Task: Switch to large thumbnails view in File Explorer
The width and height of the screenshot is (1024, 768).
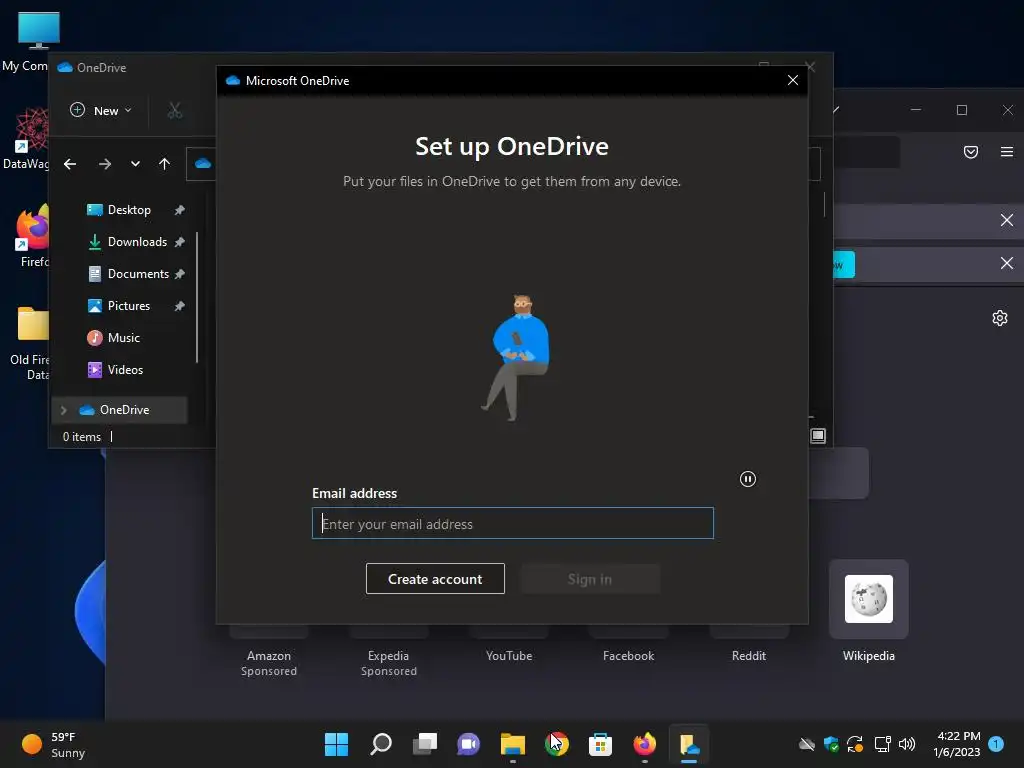Action: 818,436
